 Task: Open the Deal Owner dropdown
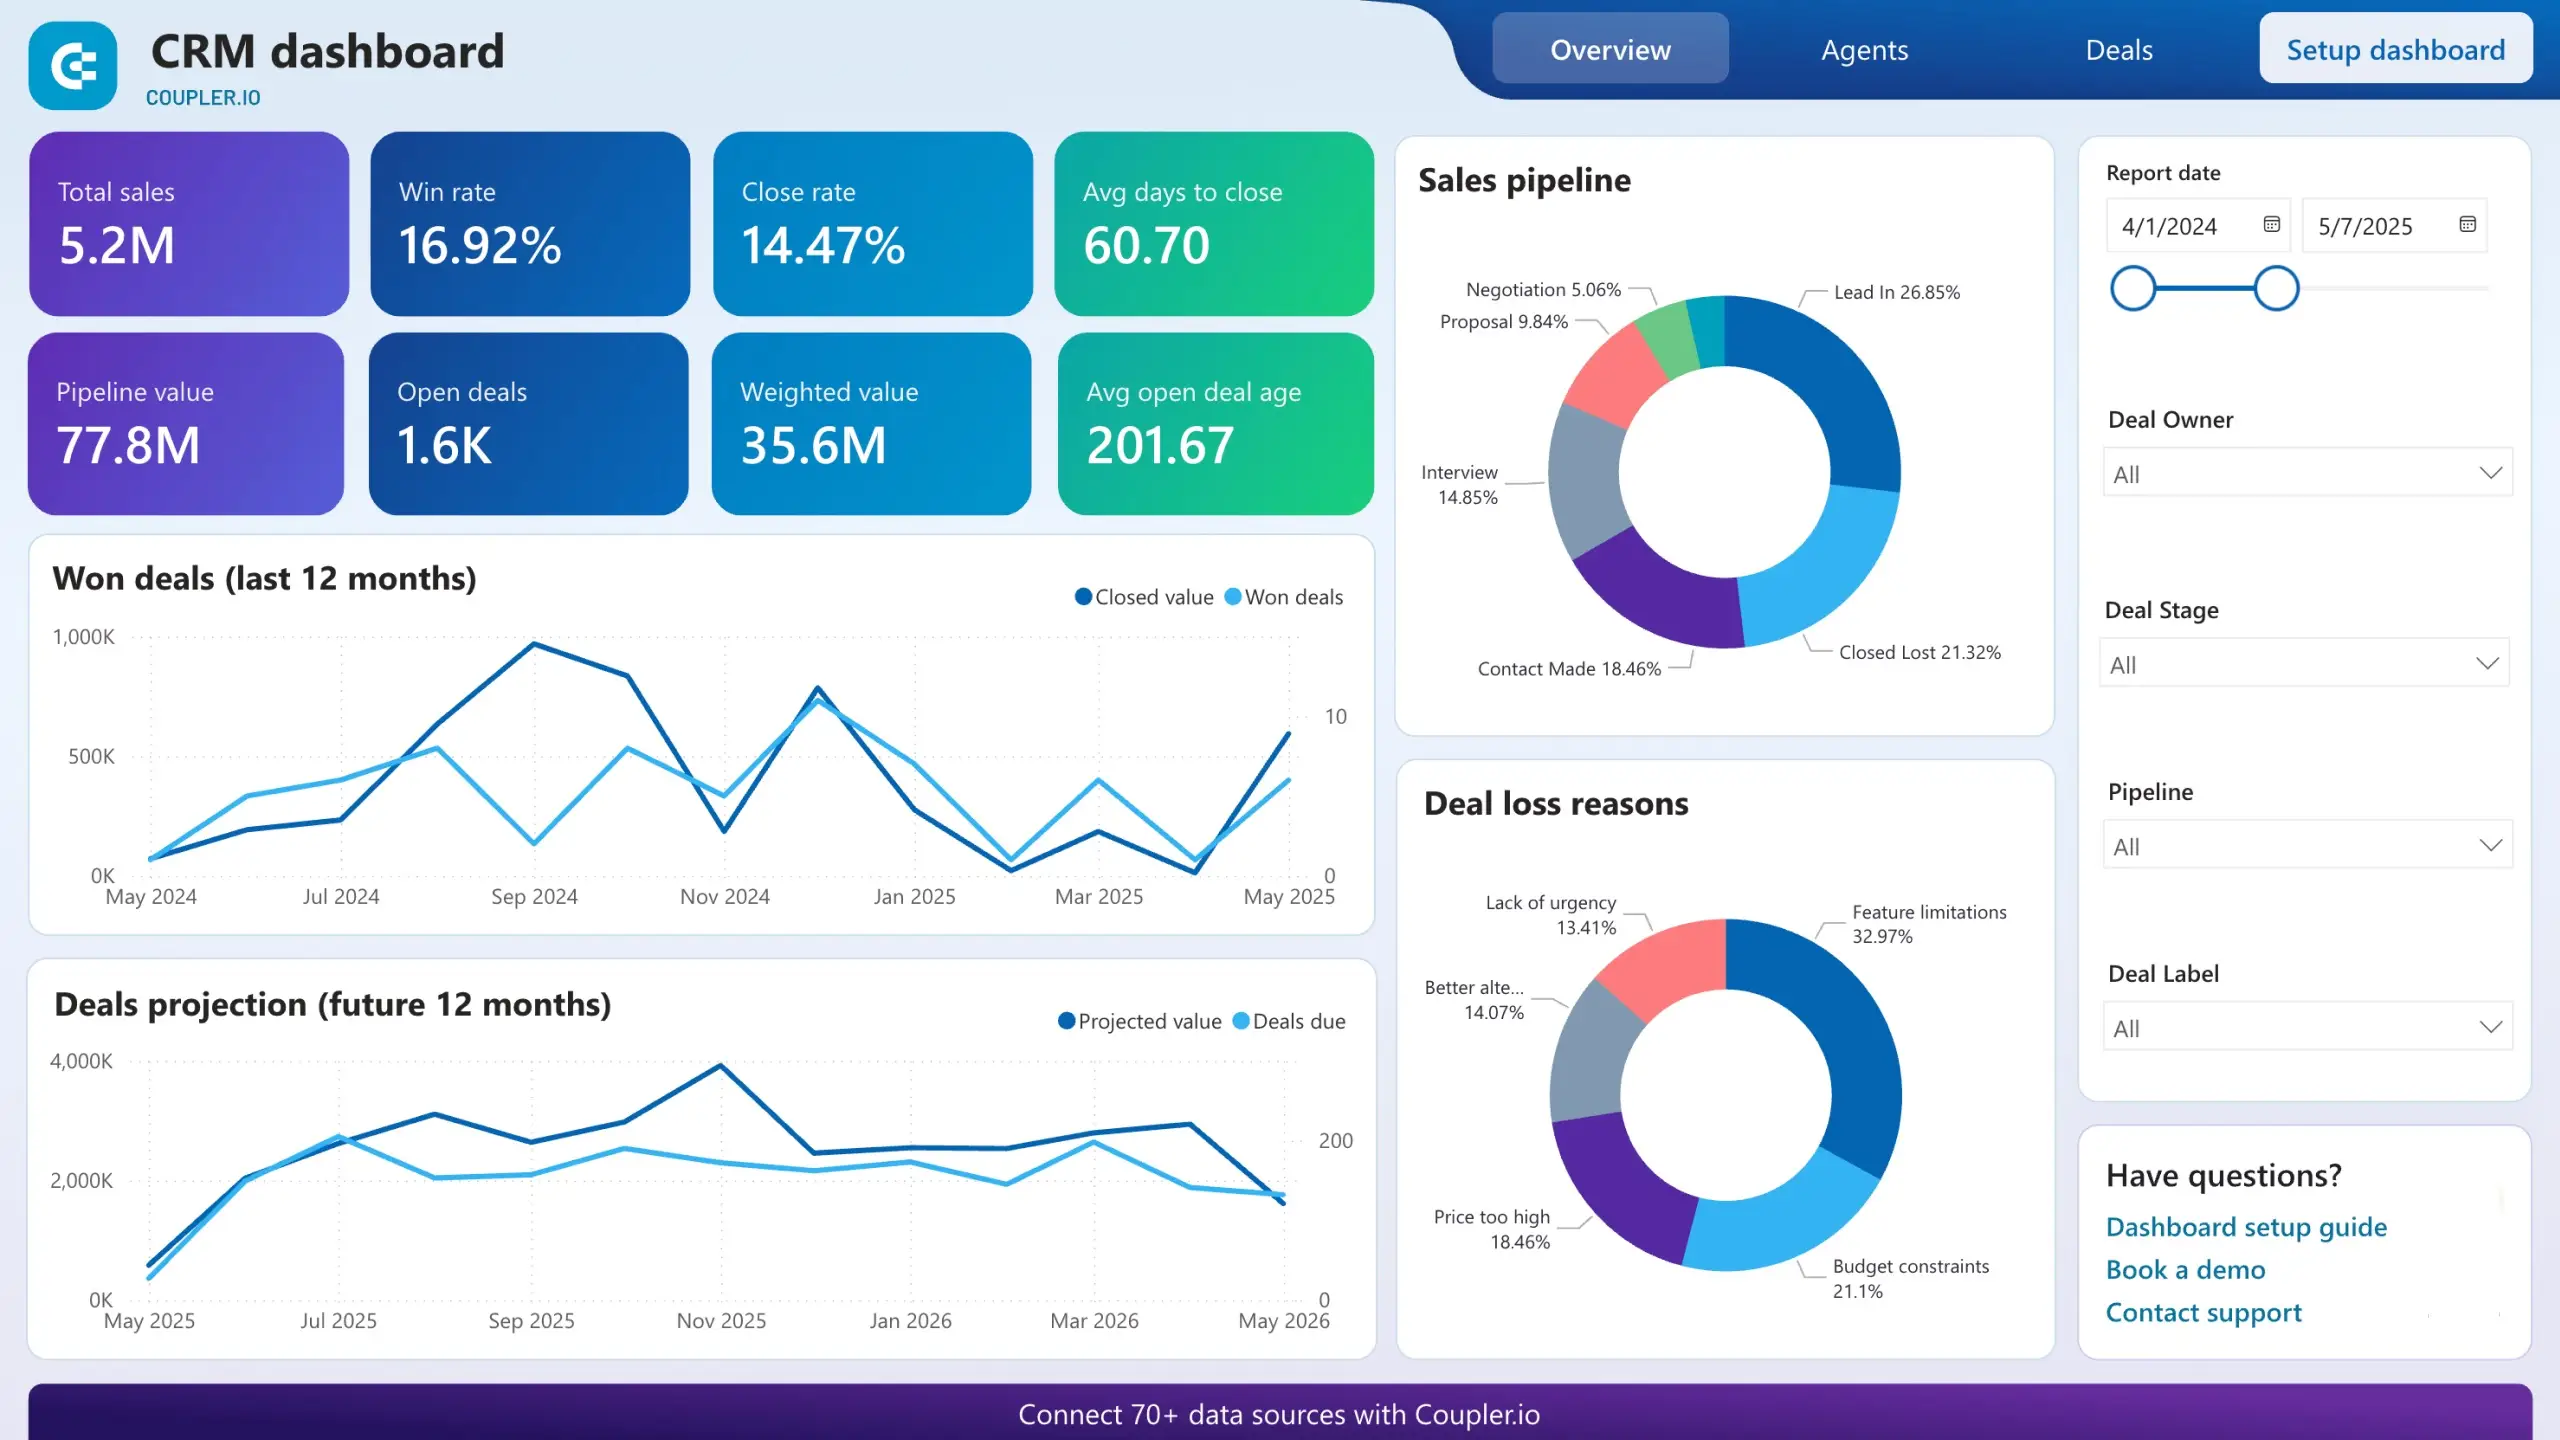2306,472
